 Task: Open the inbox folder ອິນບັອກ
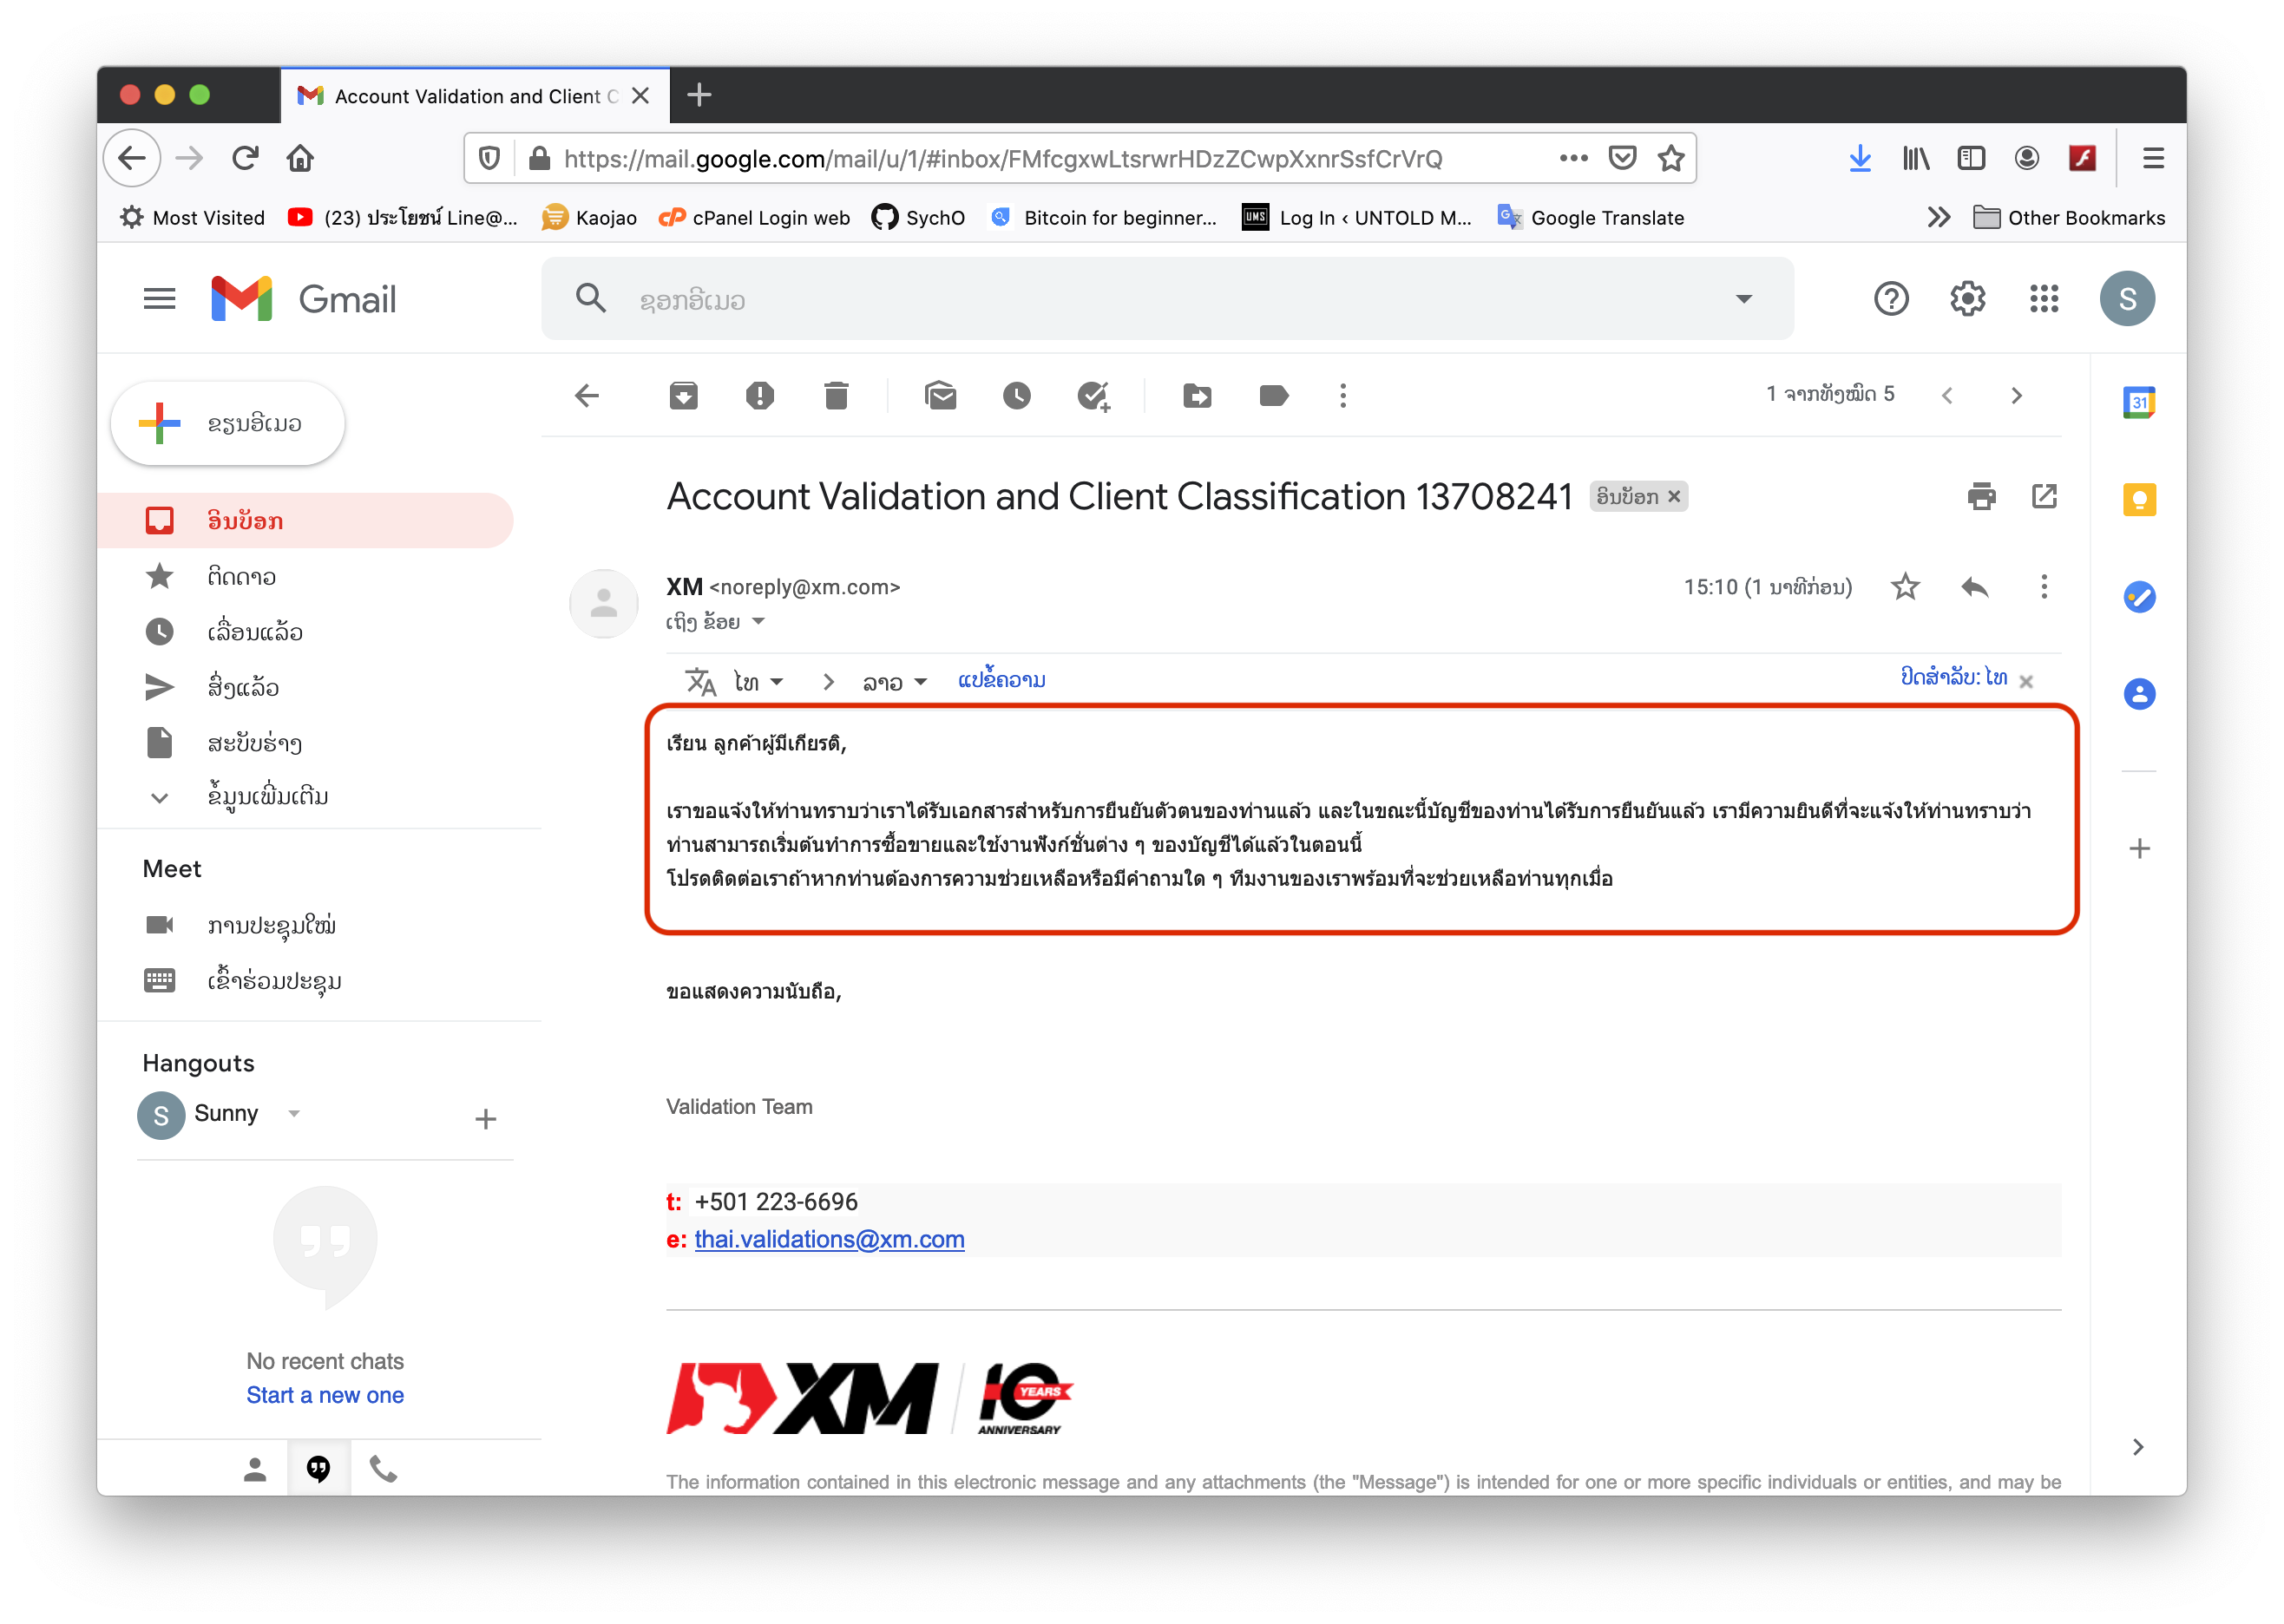click(305, 521)
